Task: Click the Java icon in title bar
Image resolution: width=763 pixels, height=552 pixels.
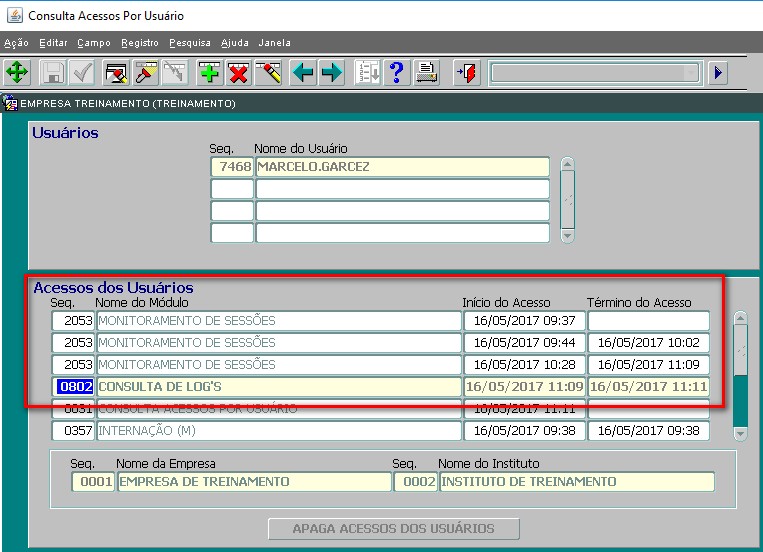Action: click(x=15, y=15)
